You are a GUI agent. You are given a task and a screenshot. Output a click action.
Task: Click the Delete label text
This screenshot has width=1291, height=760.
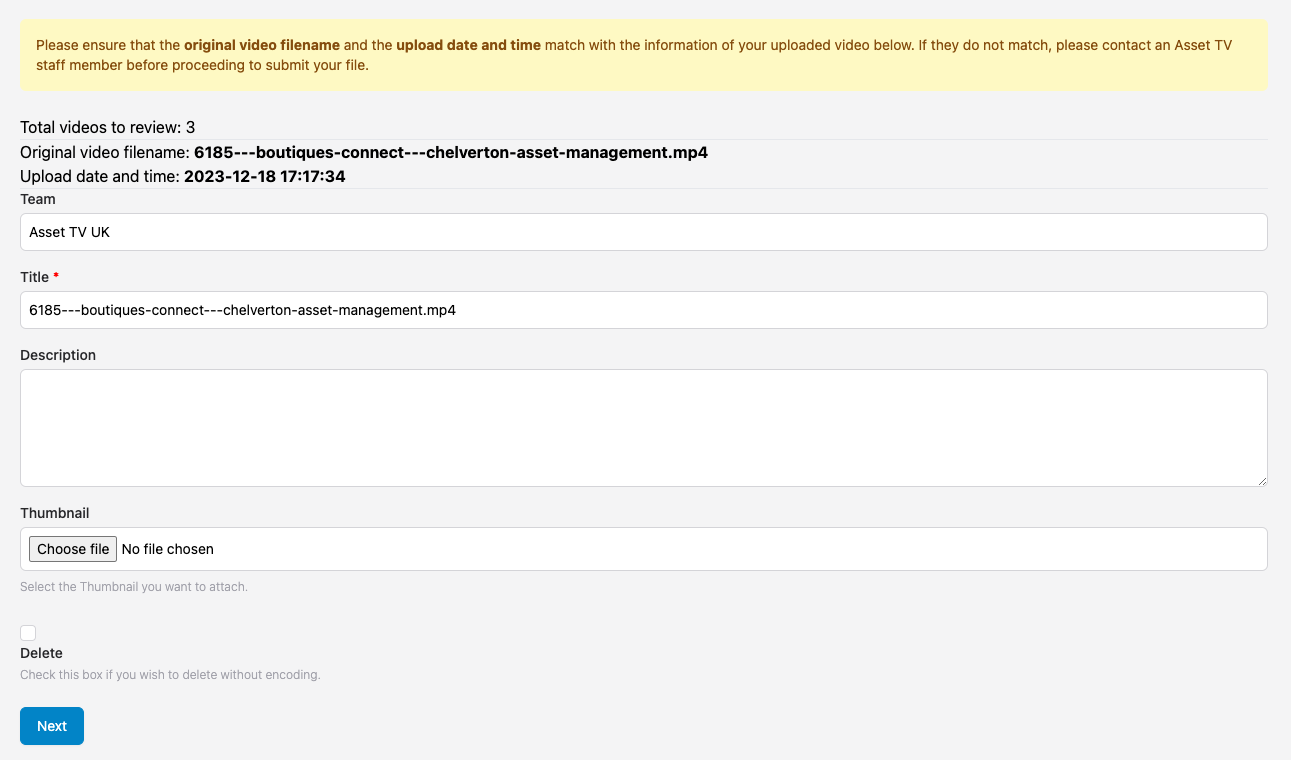(41, 653)
